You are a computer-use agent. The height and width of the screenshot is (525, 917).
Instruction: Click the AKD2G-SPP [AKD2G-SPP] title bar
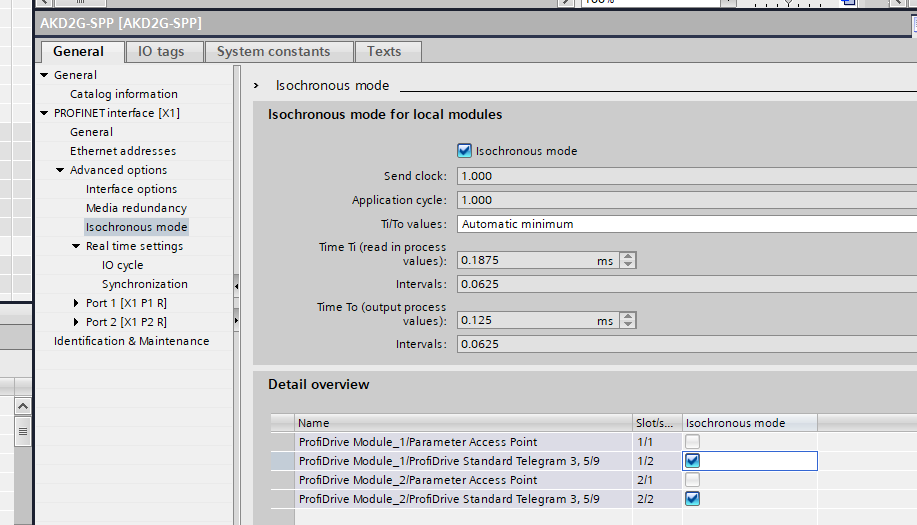tap(475, 23)
